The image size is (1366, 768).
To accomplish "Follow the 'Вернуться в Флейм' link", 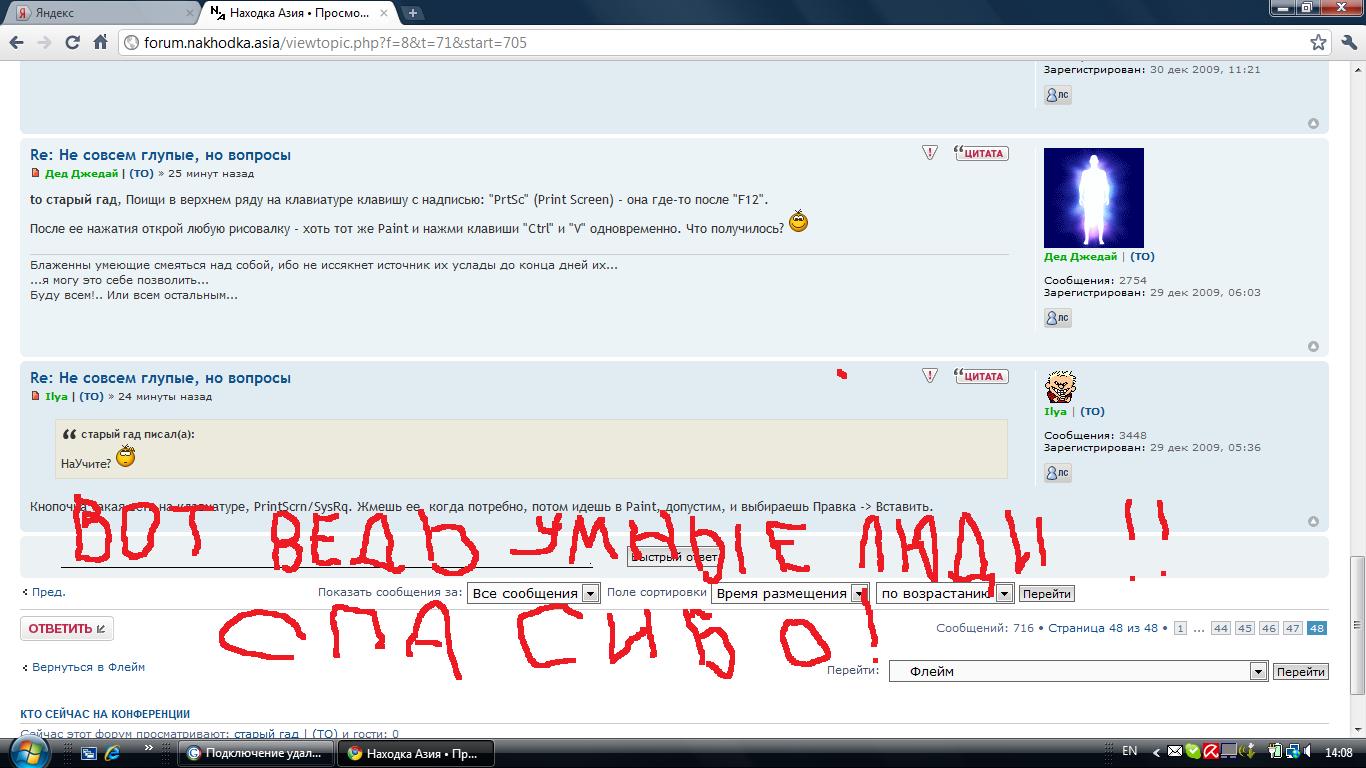I will 88,667.
